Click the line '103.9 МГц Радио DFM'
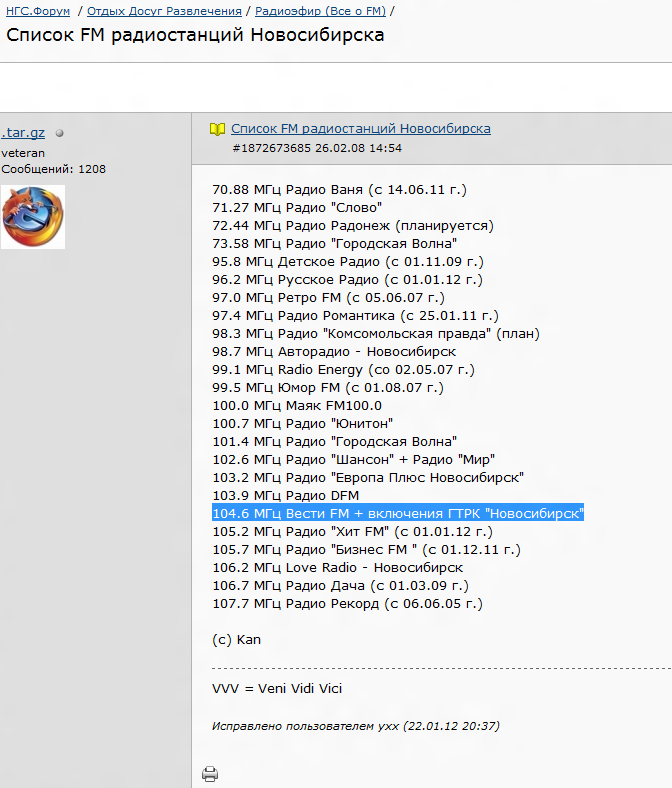The height and width of the screenshot is (788, 672). [285, 496]
